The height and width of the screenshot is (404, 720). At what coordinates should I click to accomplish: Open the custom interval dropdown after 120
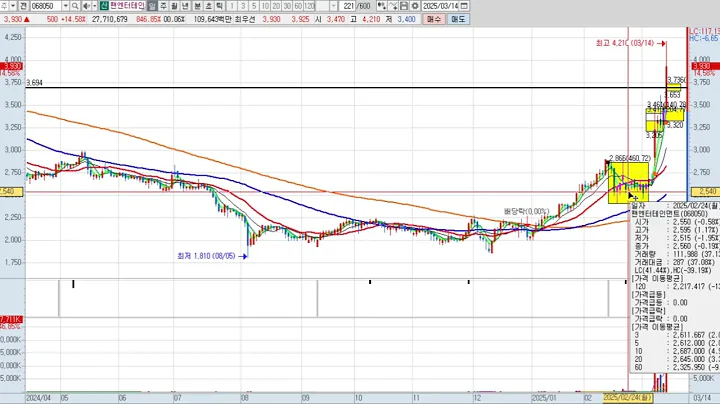tap(334, 6)
